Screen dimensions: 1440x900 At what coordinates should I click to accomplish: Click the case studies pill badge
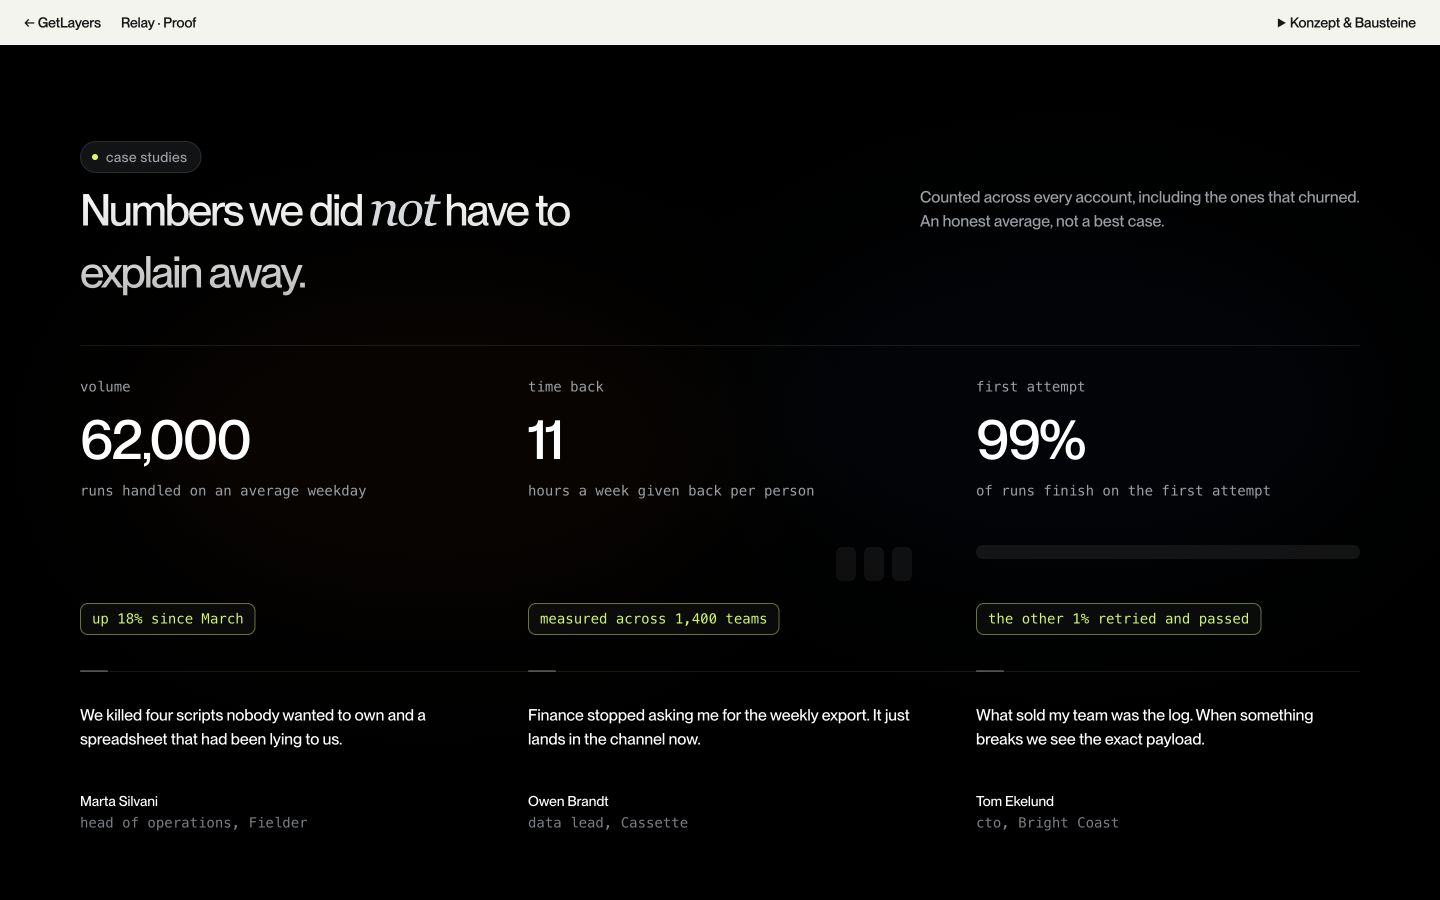141,157
